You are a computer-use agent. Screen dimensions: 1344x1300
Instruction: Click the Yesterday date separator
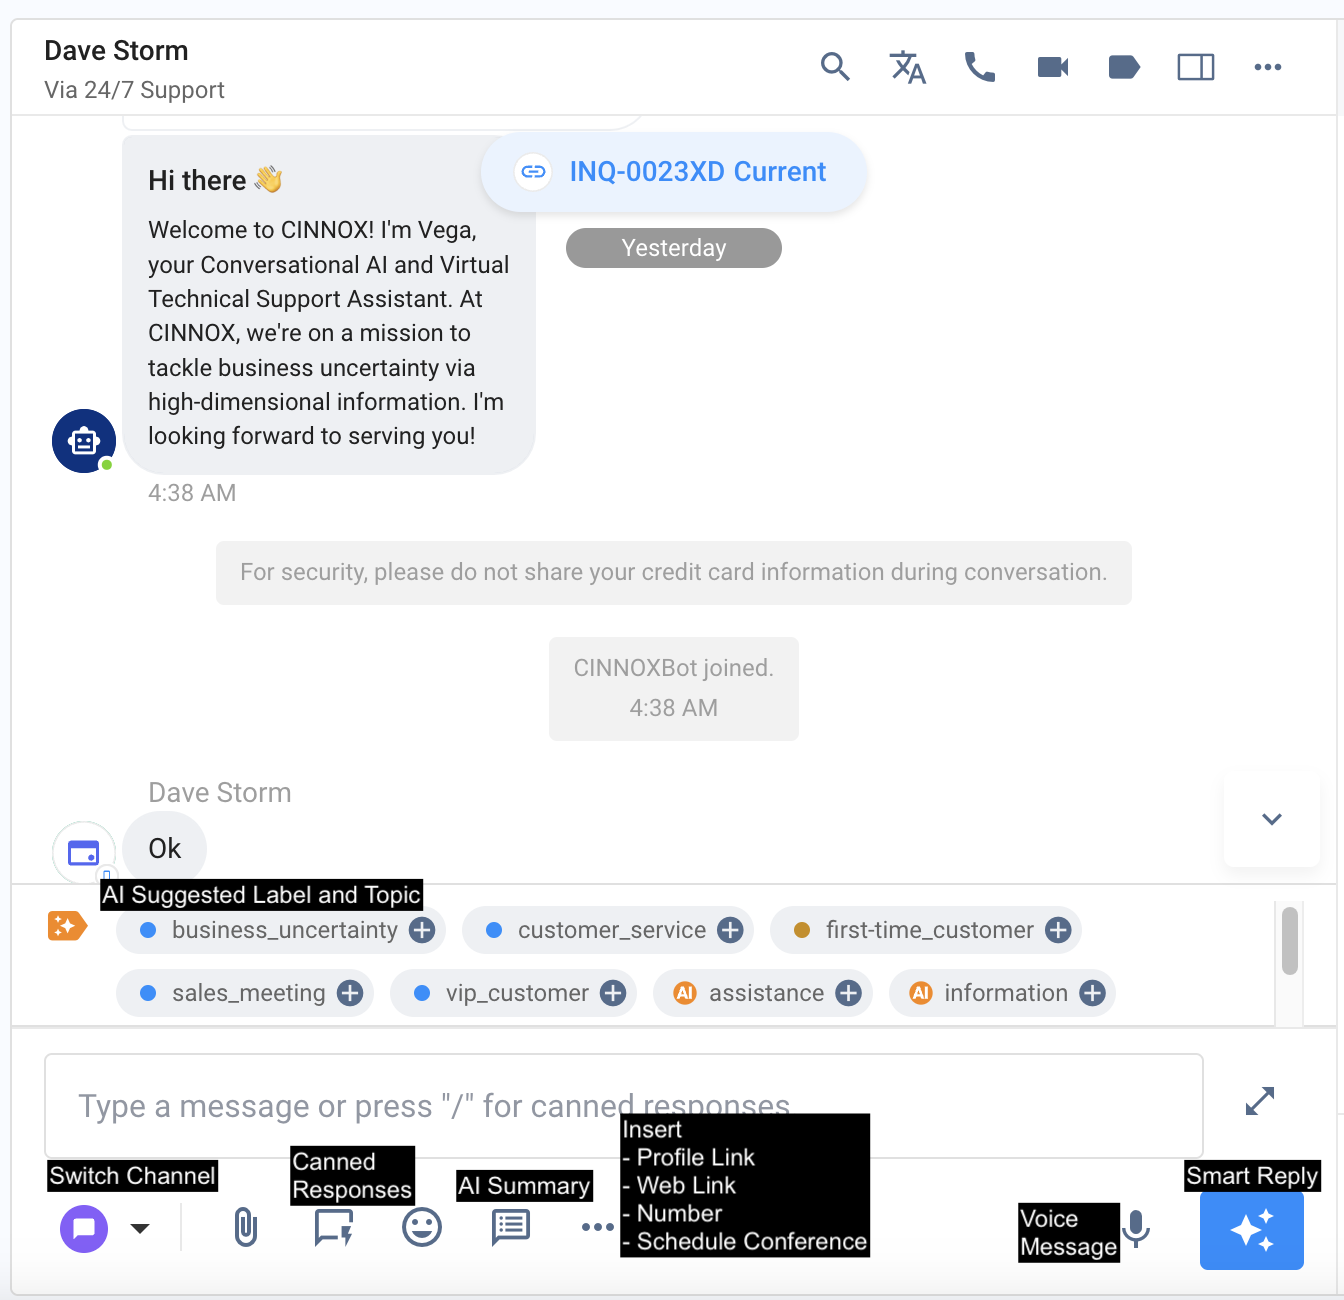[674, 248]
